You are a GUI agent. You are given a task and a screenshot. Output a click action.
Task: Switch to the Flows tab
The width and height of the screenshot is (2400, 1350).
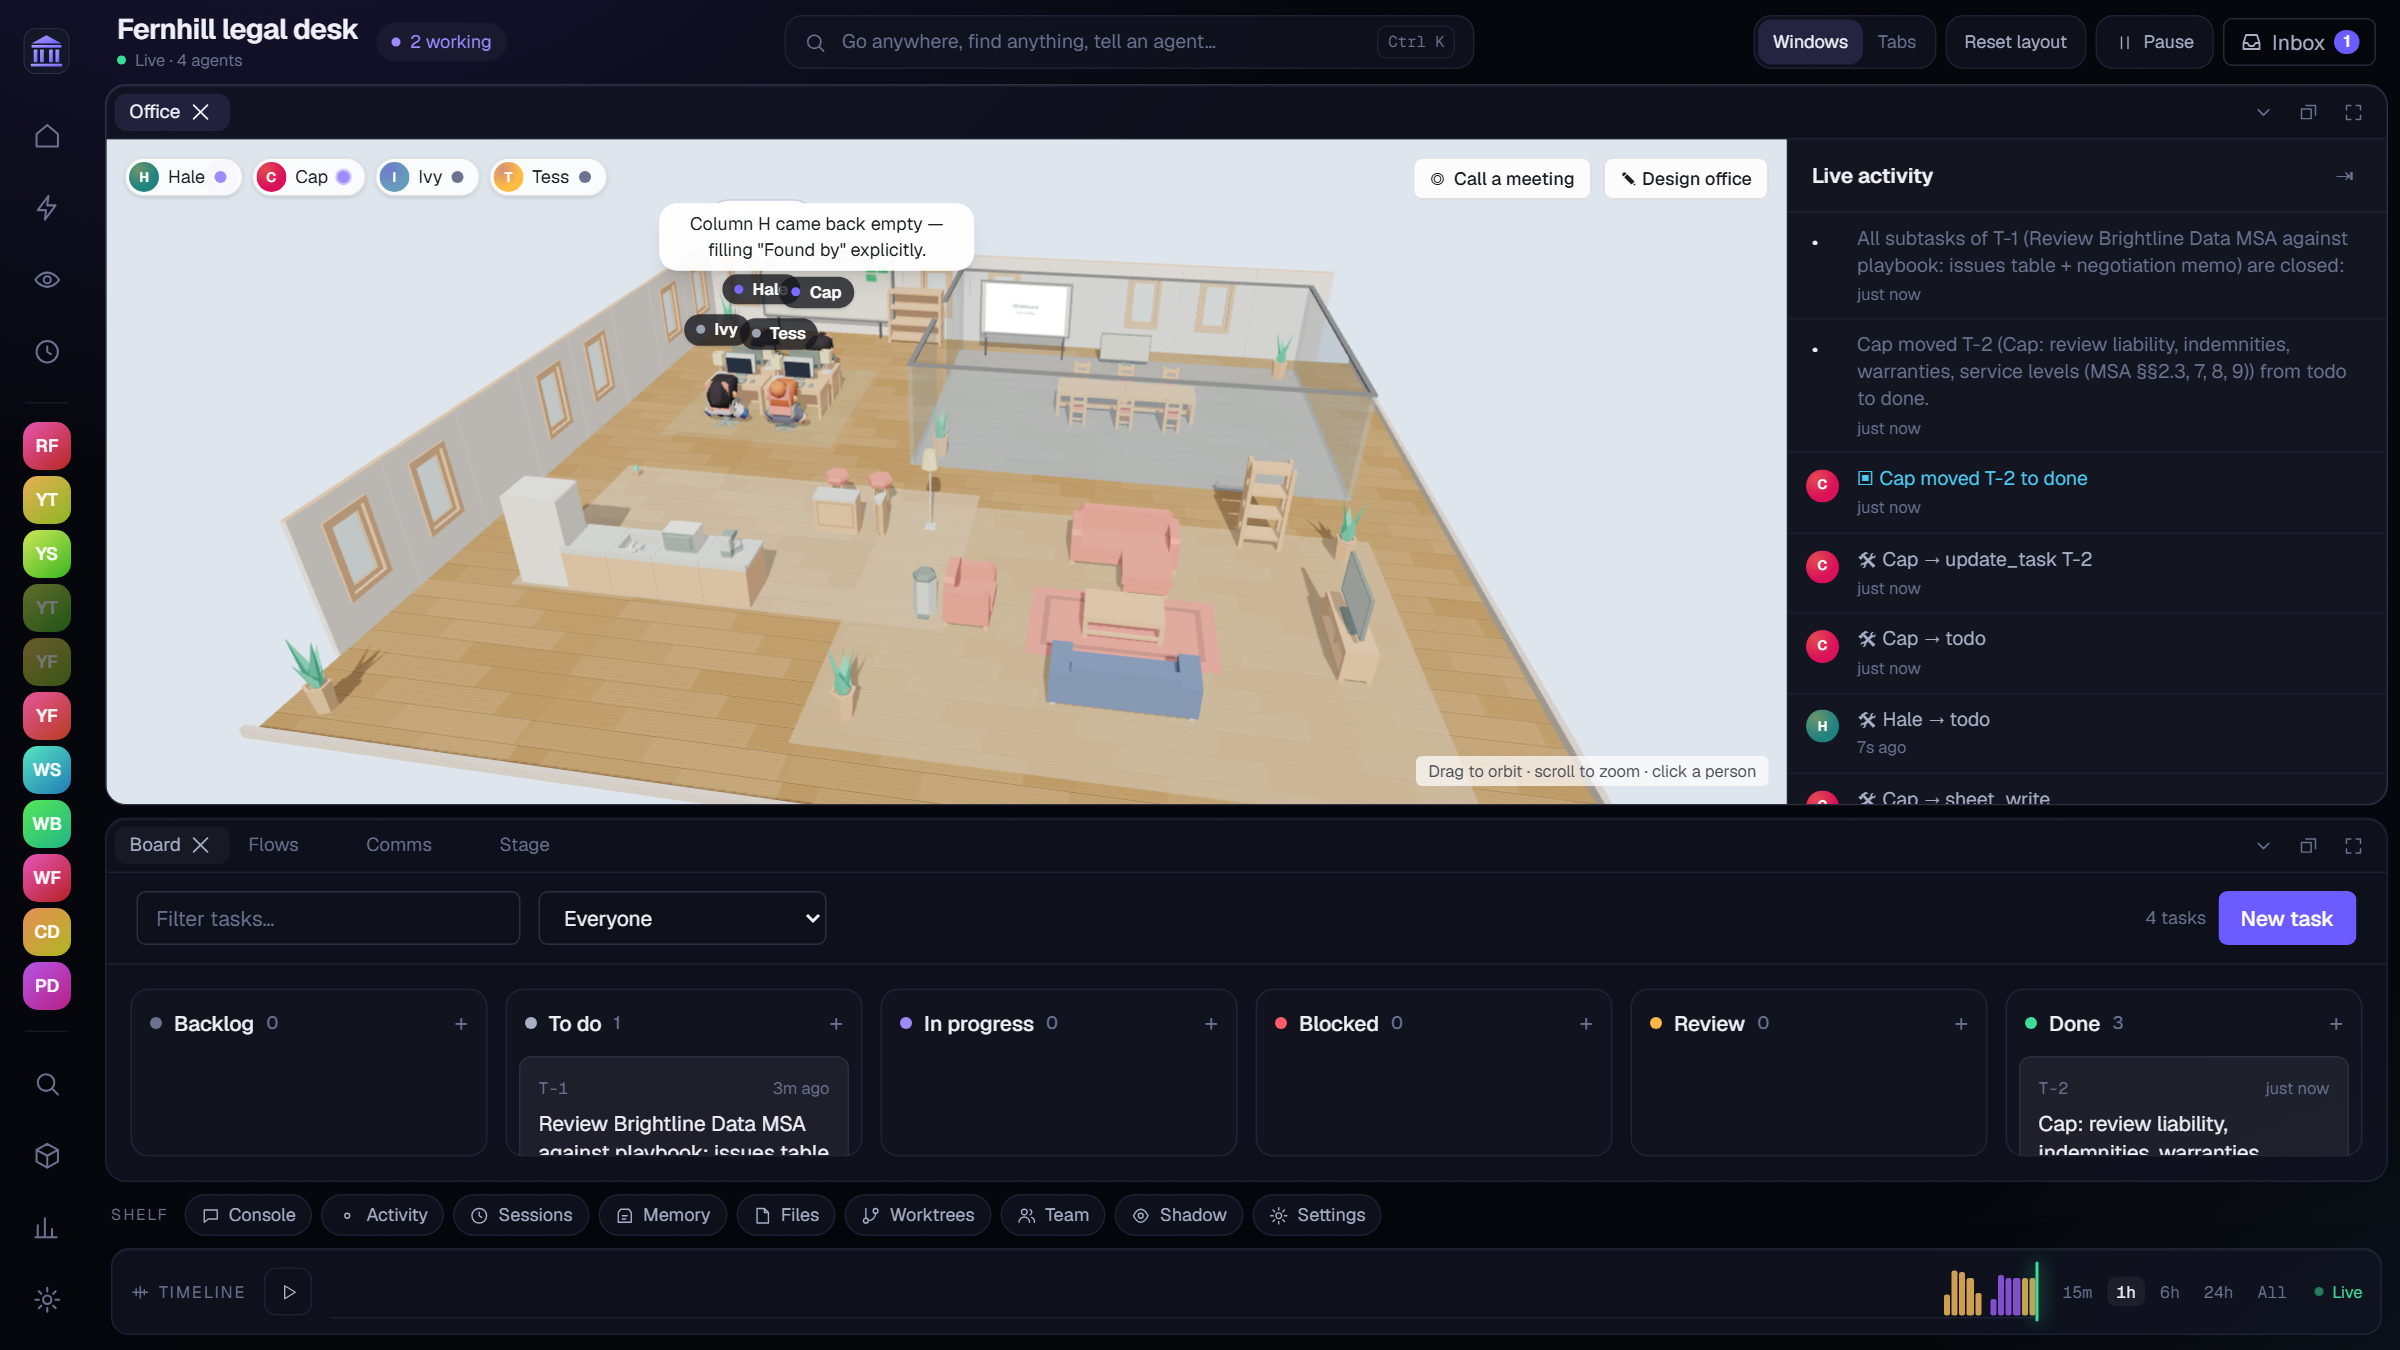pos(273,845)
